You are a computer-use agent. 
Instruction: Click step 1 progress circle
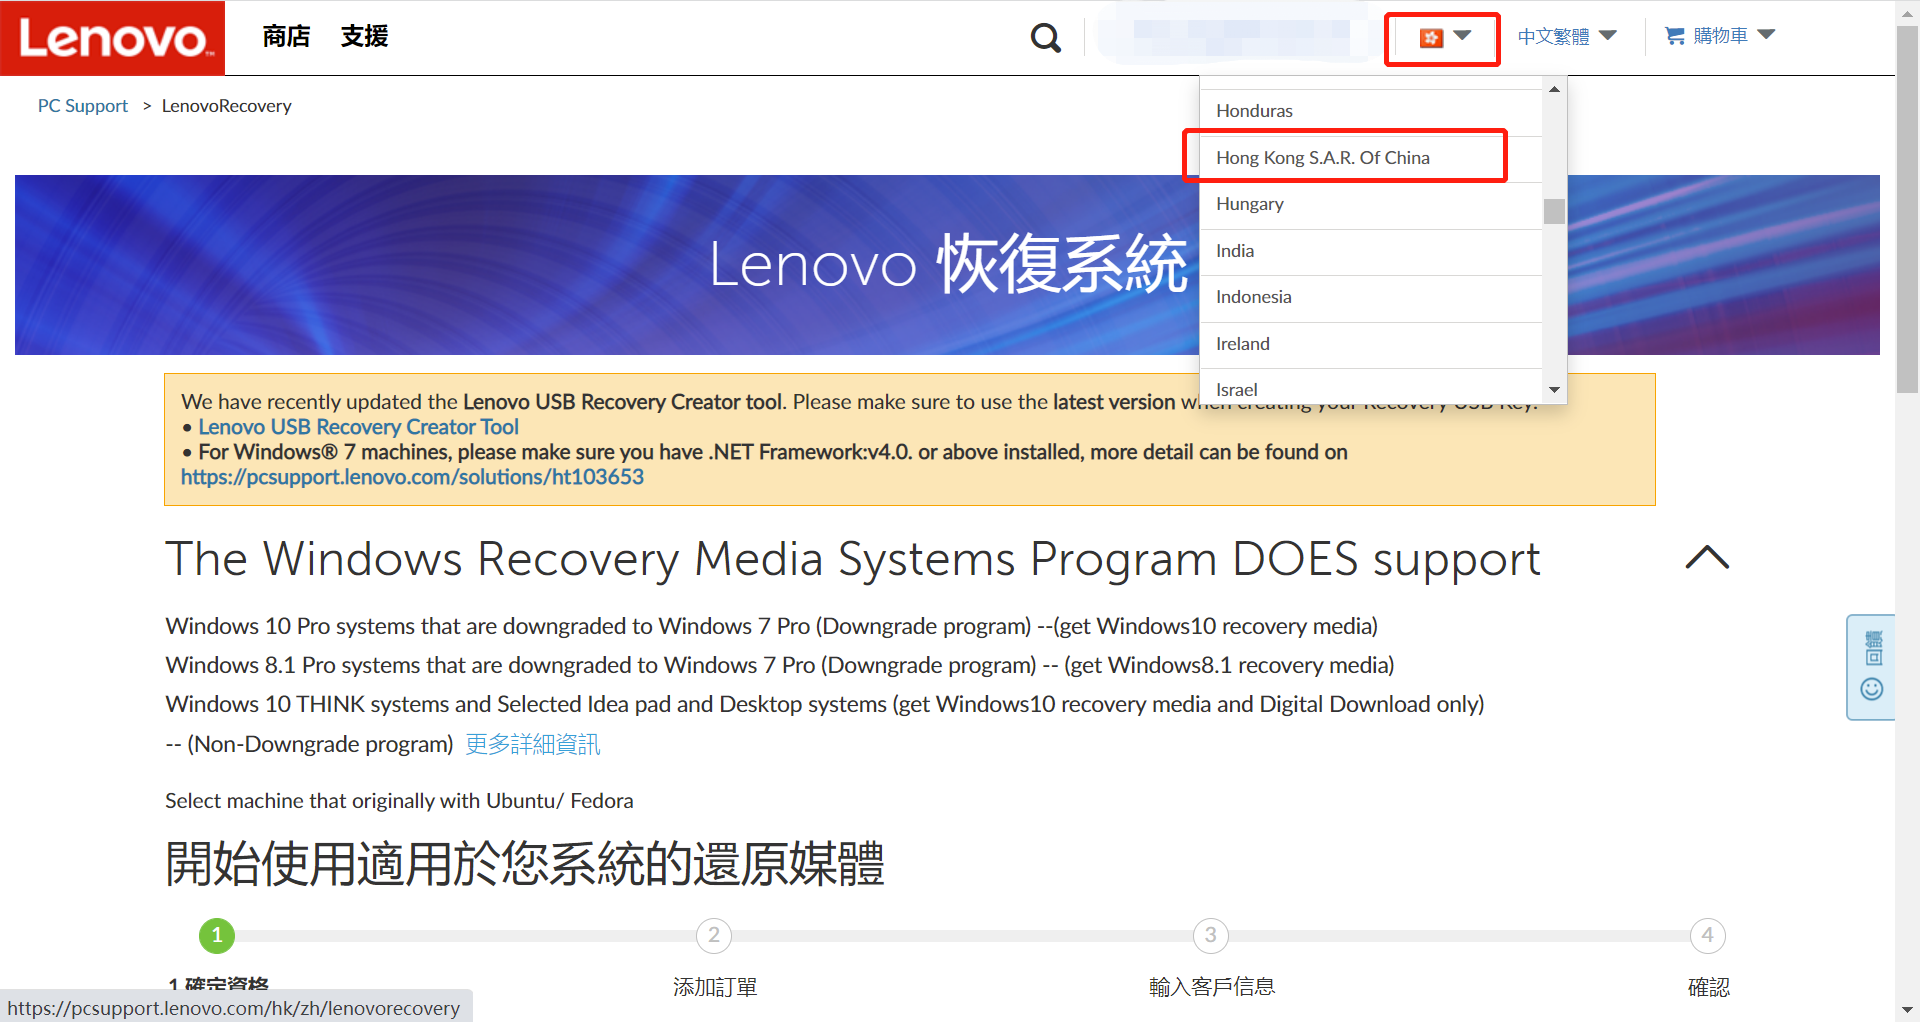pyautogui.click(x=217, y=936)
